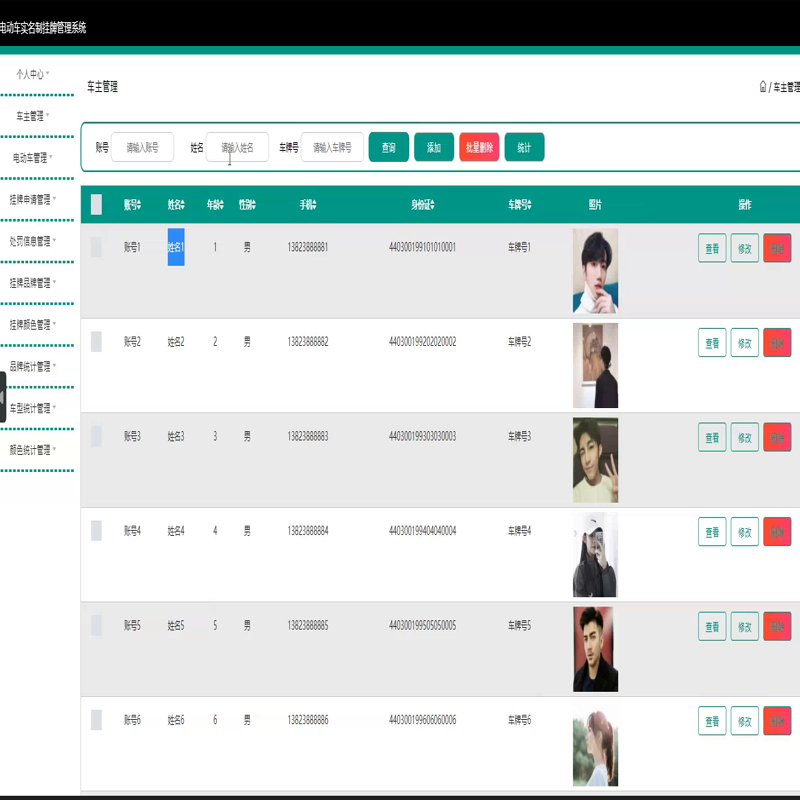This screenshot has height=800, width=800.
Task: Edit the row 账号6
Action: tap(744, 720)
